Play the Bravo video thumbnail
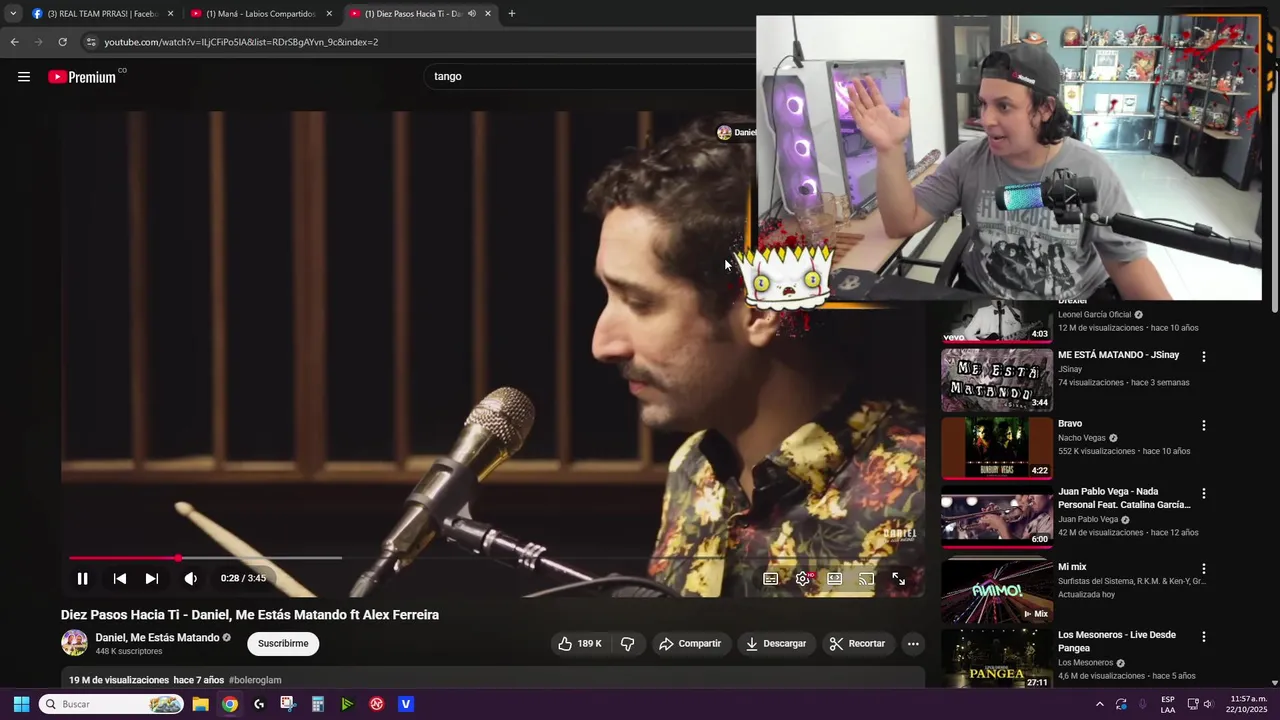1280x720 pixels. [x=997, y=447]
